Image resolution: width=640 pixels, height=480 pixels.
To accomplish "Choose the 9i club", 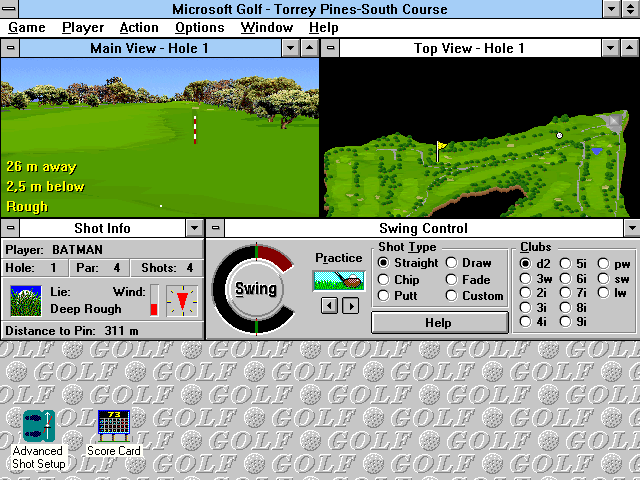I will coord(573,322).
